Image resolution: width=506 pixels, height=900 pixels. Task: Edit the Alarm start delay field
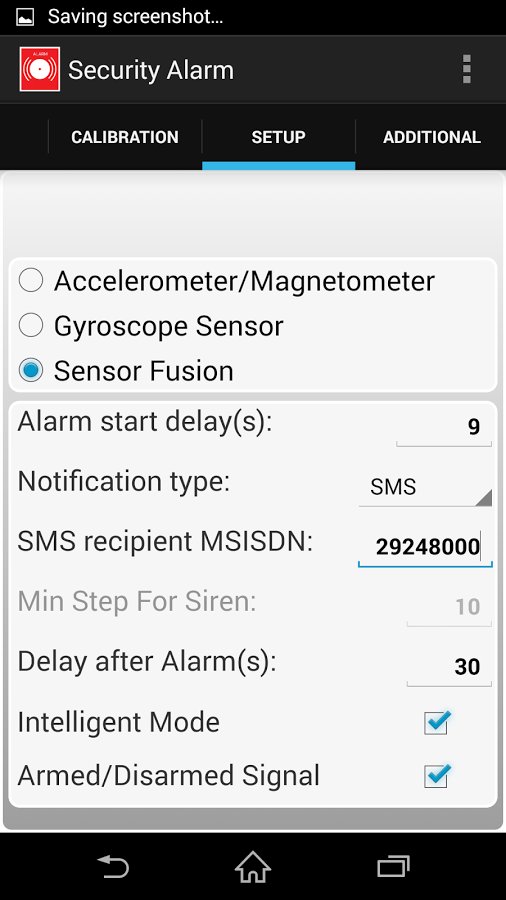(x=444, y=427)
